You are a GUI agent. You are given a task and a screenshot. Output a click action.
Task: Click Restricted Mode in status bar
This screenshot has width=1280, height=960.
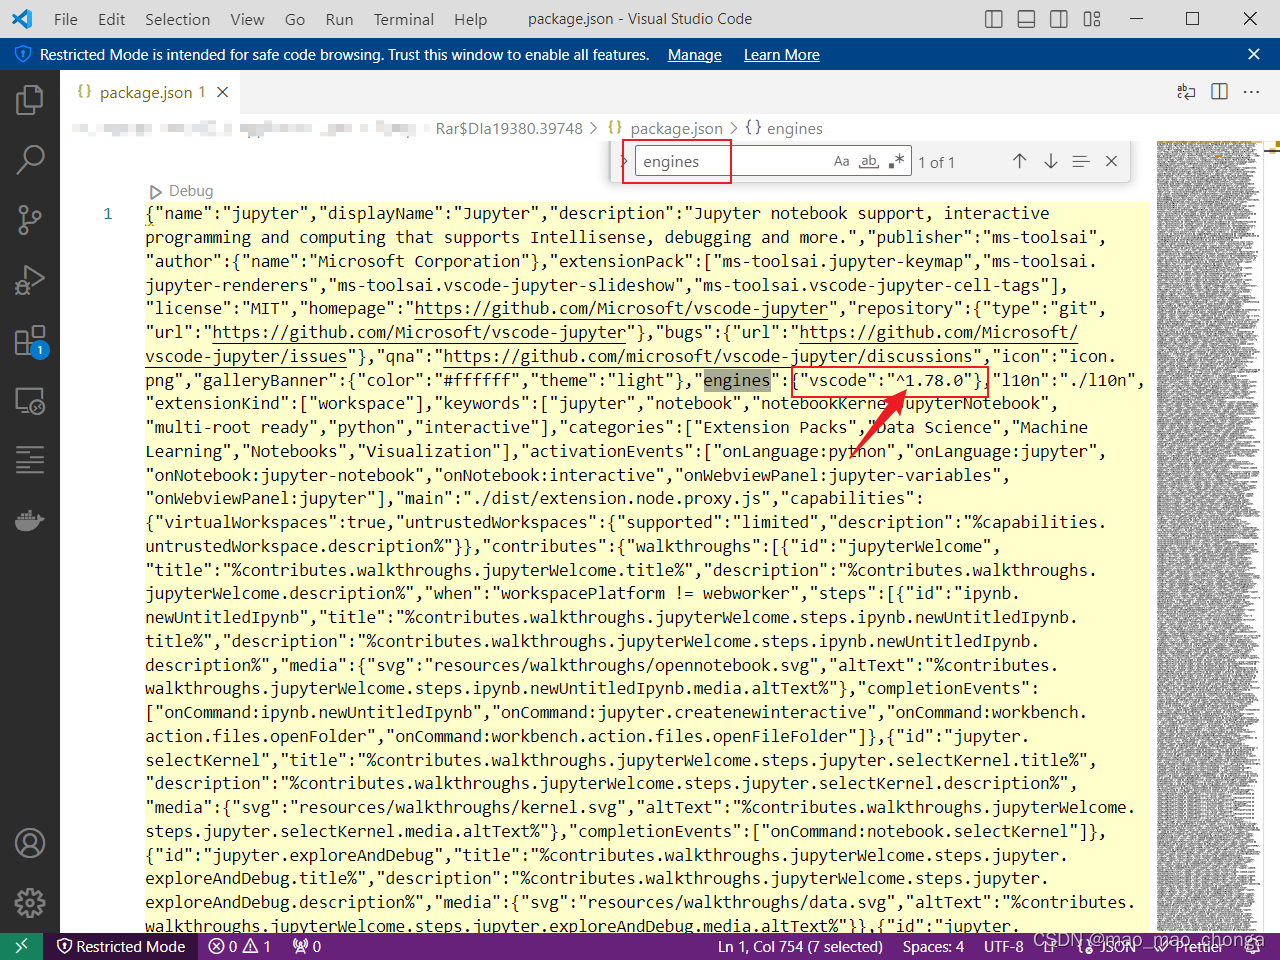coord(122,946)
